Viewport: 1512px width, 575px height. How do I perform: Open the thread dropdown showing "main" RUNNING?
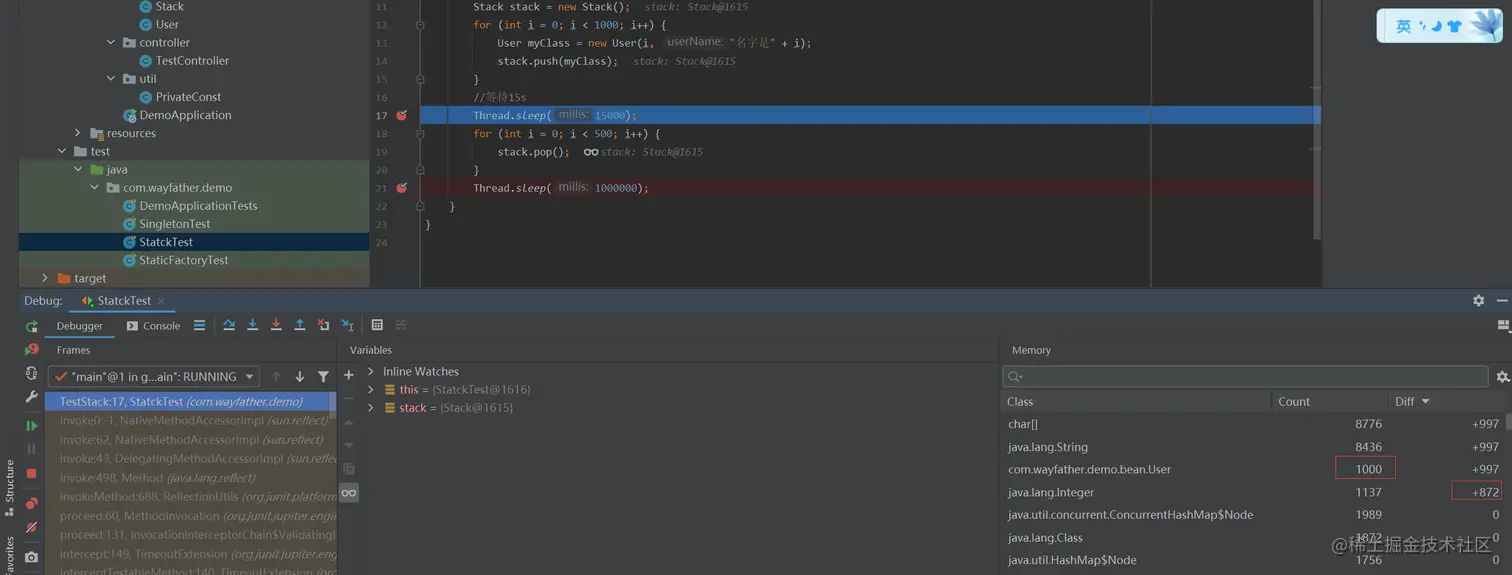pos(153,377)
